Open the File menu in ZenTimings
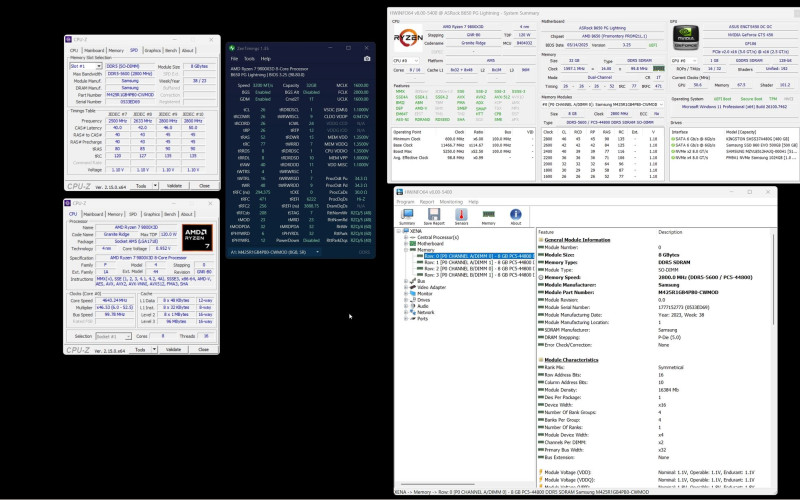 (x=234, y=59)
